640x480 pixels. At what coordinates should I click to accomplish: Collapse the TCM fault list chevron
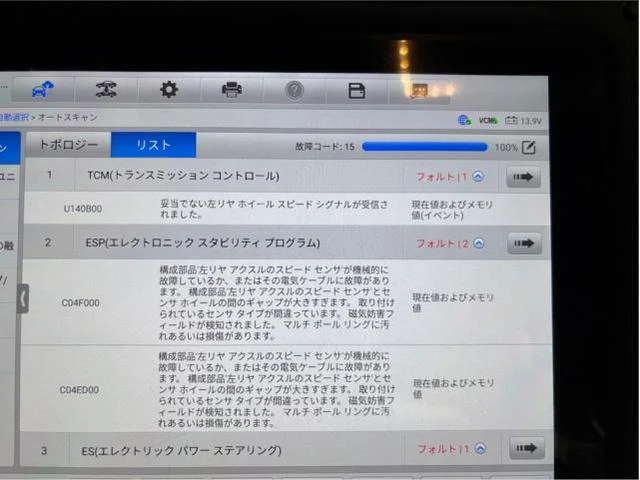tap(478, 177)
